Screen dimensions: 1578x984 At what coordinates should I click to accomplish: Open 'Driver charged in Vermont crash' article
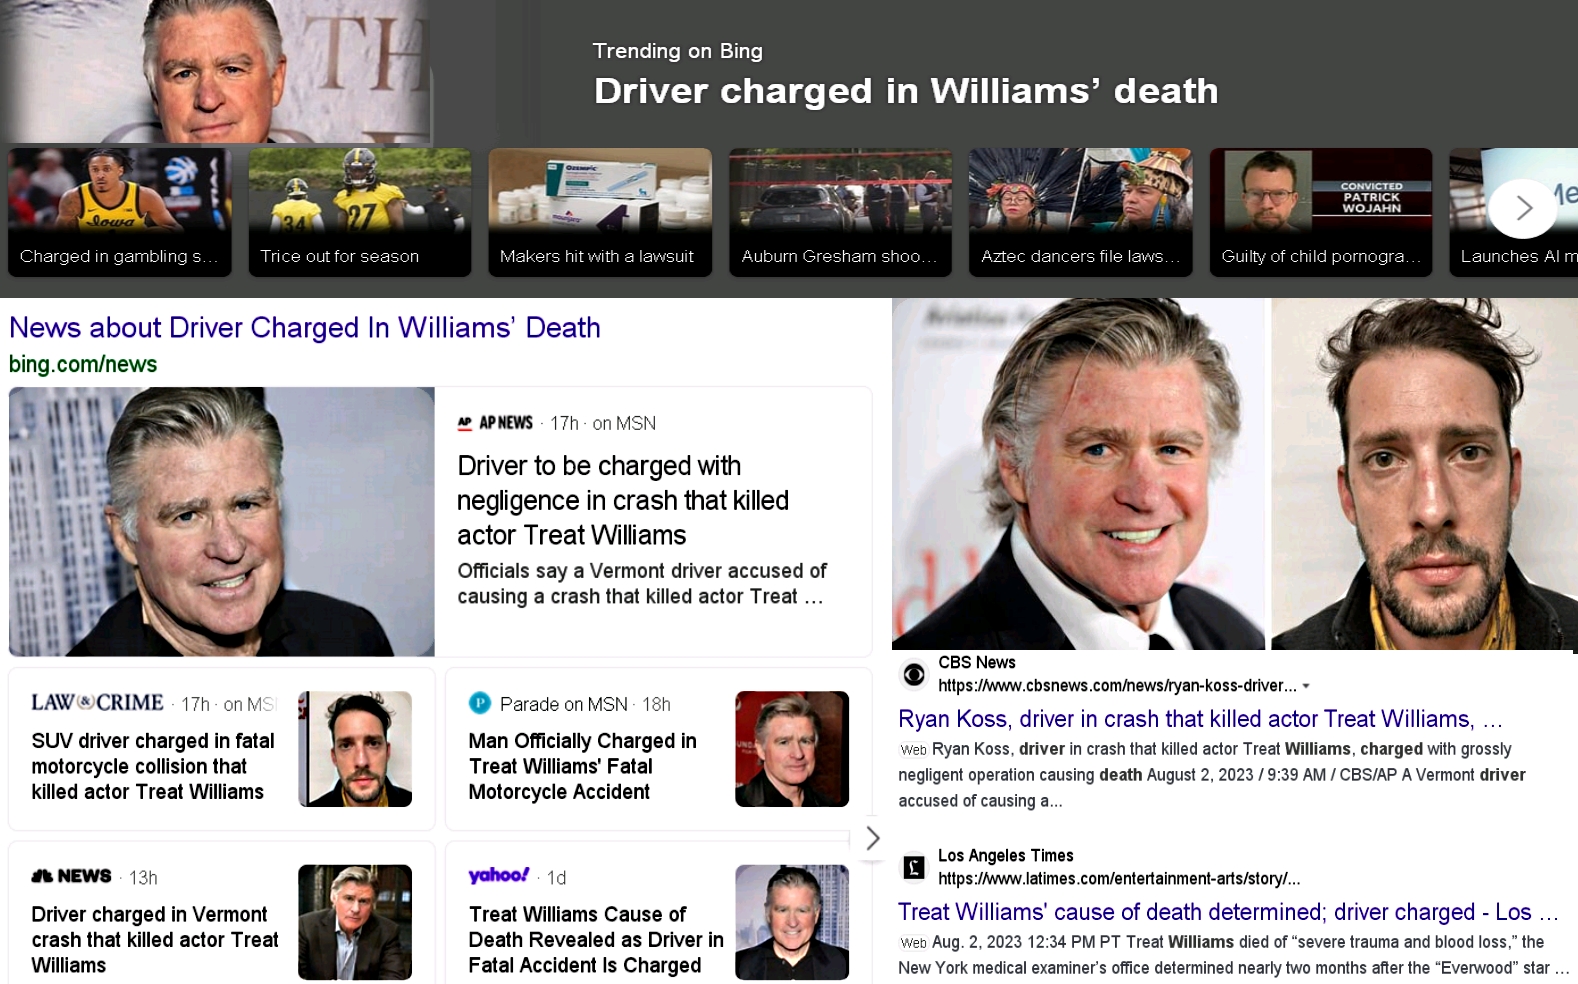[x=155, y=940]
